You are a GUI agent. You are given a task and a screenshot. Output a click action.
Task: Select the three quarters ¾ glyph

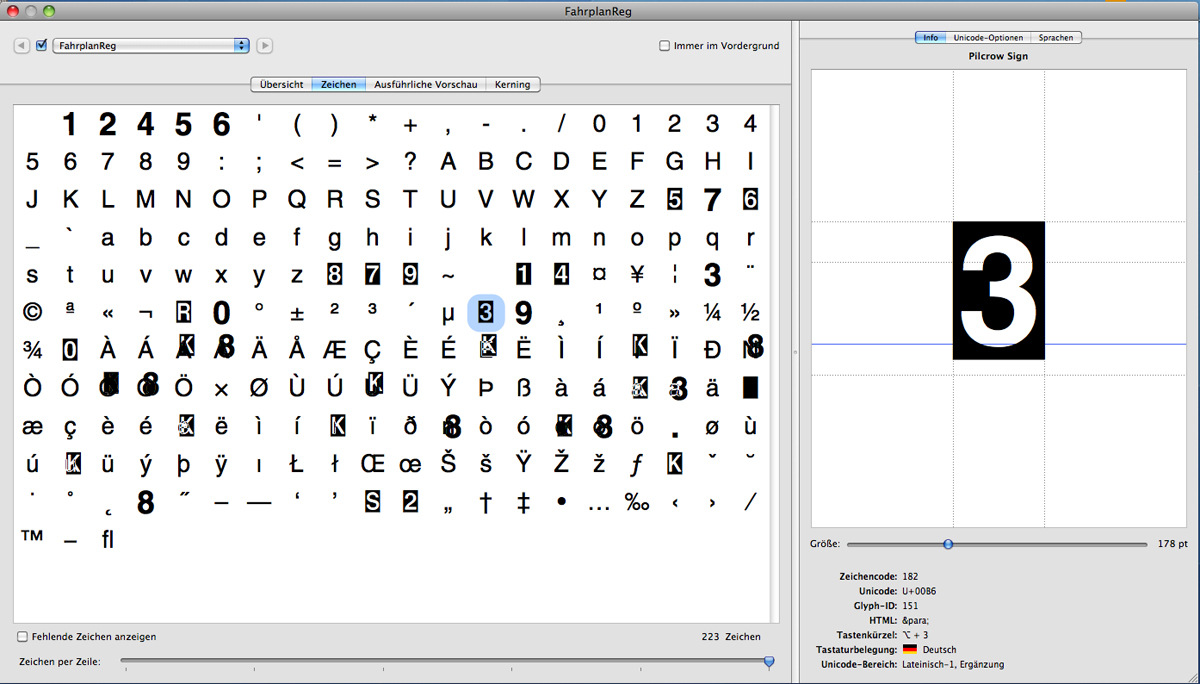click(x=32, y=349)
